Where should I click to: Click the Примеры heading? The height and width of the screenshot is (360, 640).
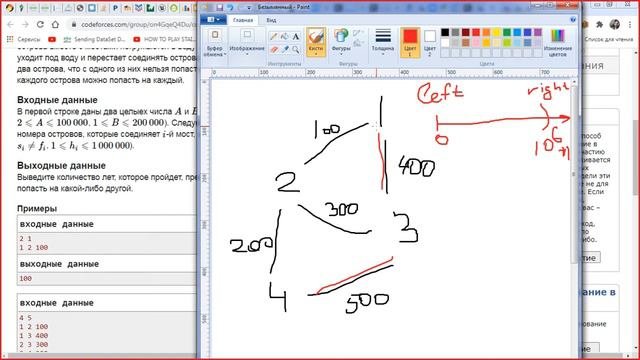pyautogui.click(x=37, y=209)
